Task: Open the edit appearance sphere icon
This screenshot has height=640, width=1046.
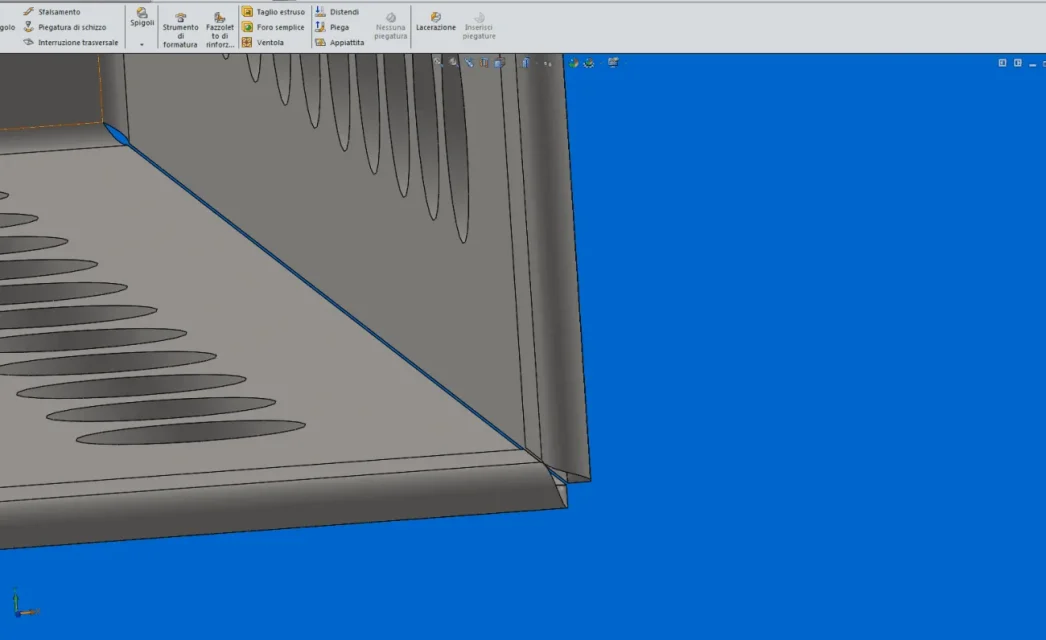Action: [x=573, y=63]
